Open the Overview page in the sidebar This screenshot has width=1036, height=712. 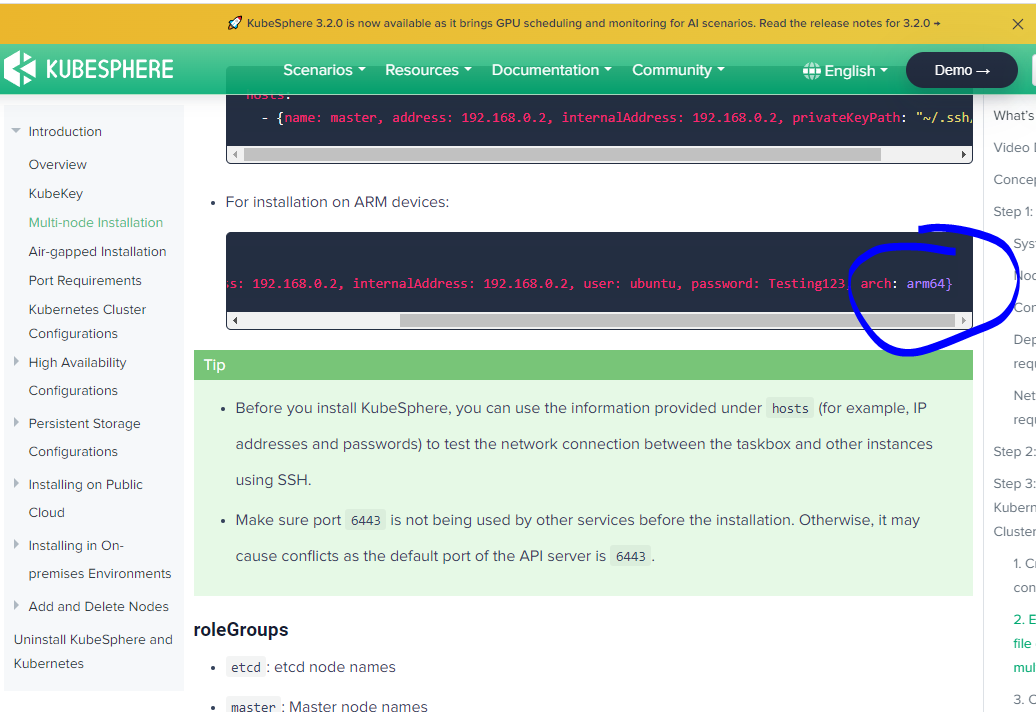tap(57, 164)
